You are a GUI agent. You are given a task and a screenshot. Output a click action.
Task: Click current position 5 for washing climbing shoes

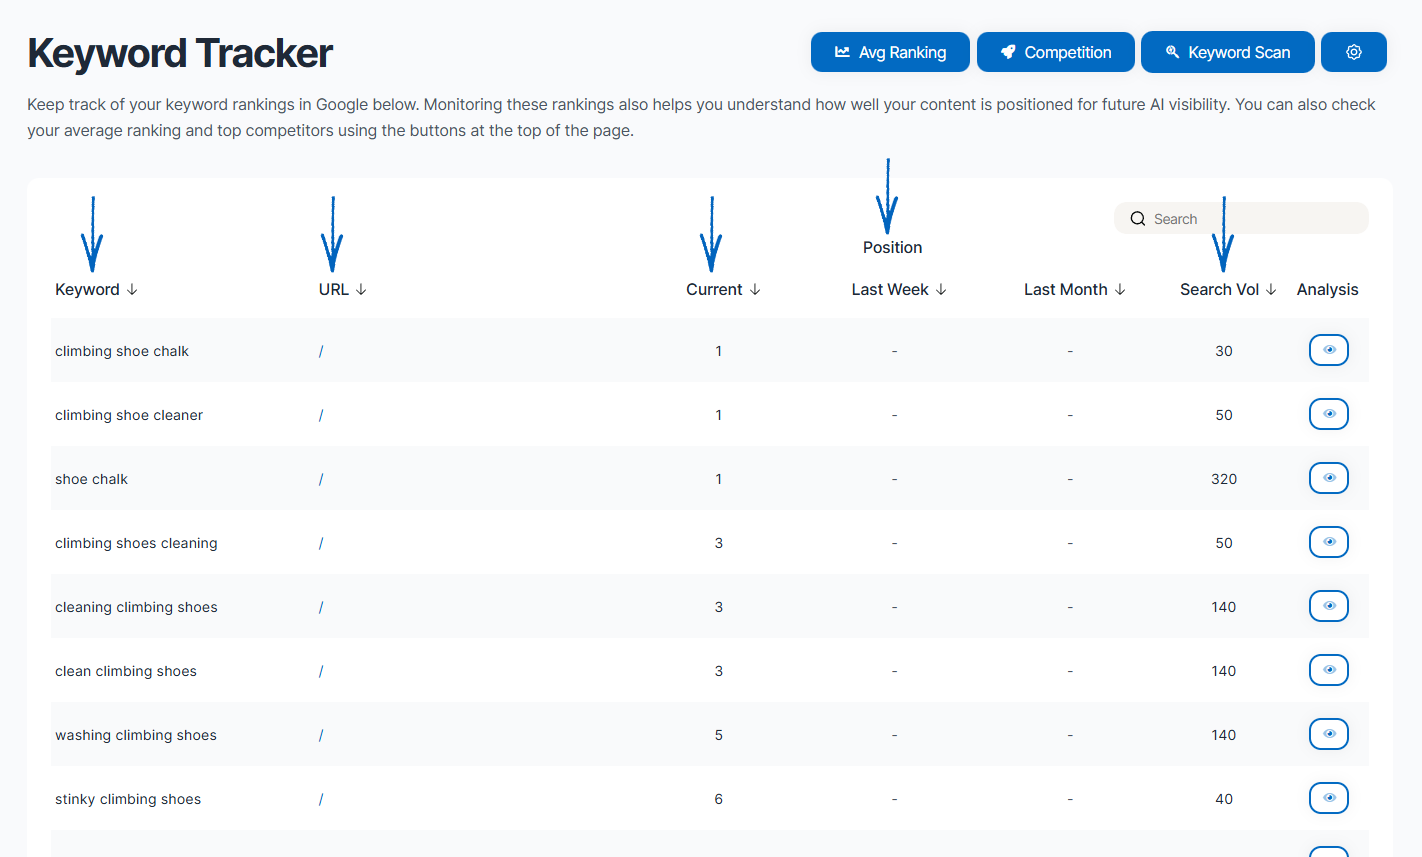[718, 735]
